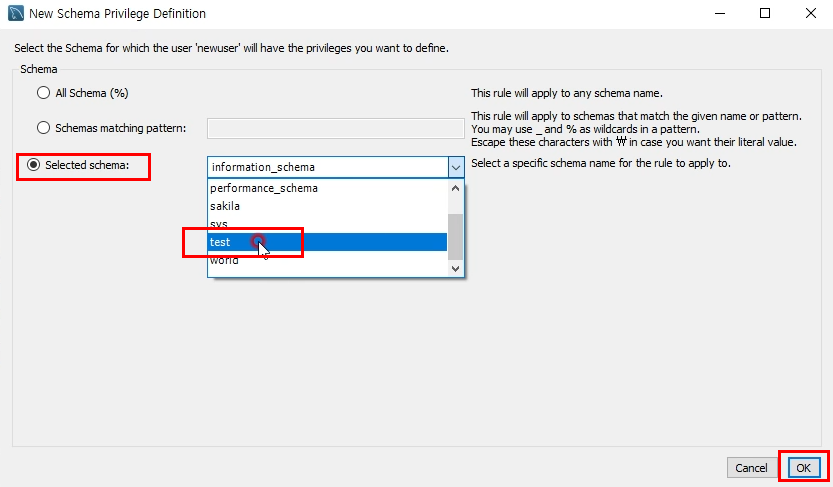Image resolution: width=833 pixels, height=487 pixels.
Task: Select the All Schema (%) radio button
Action: (x=44, y=93)
